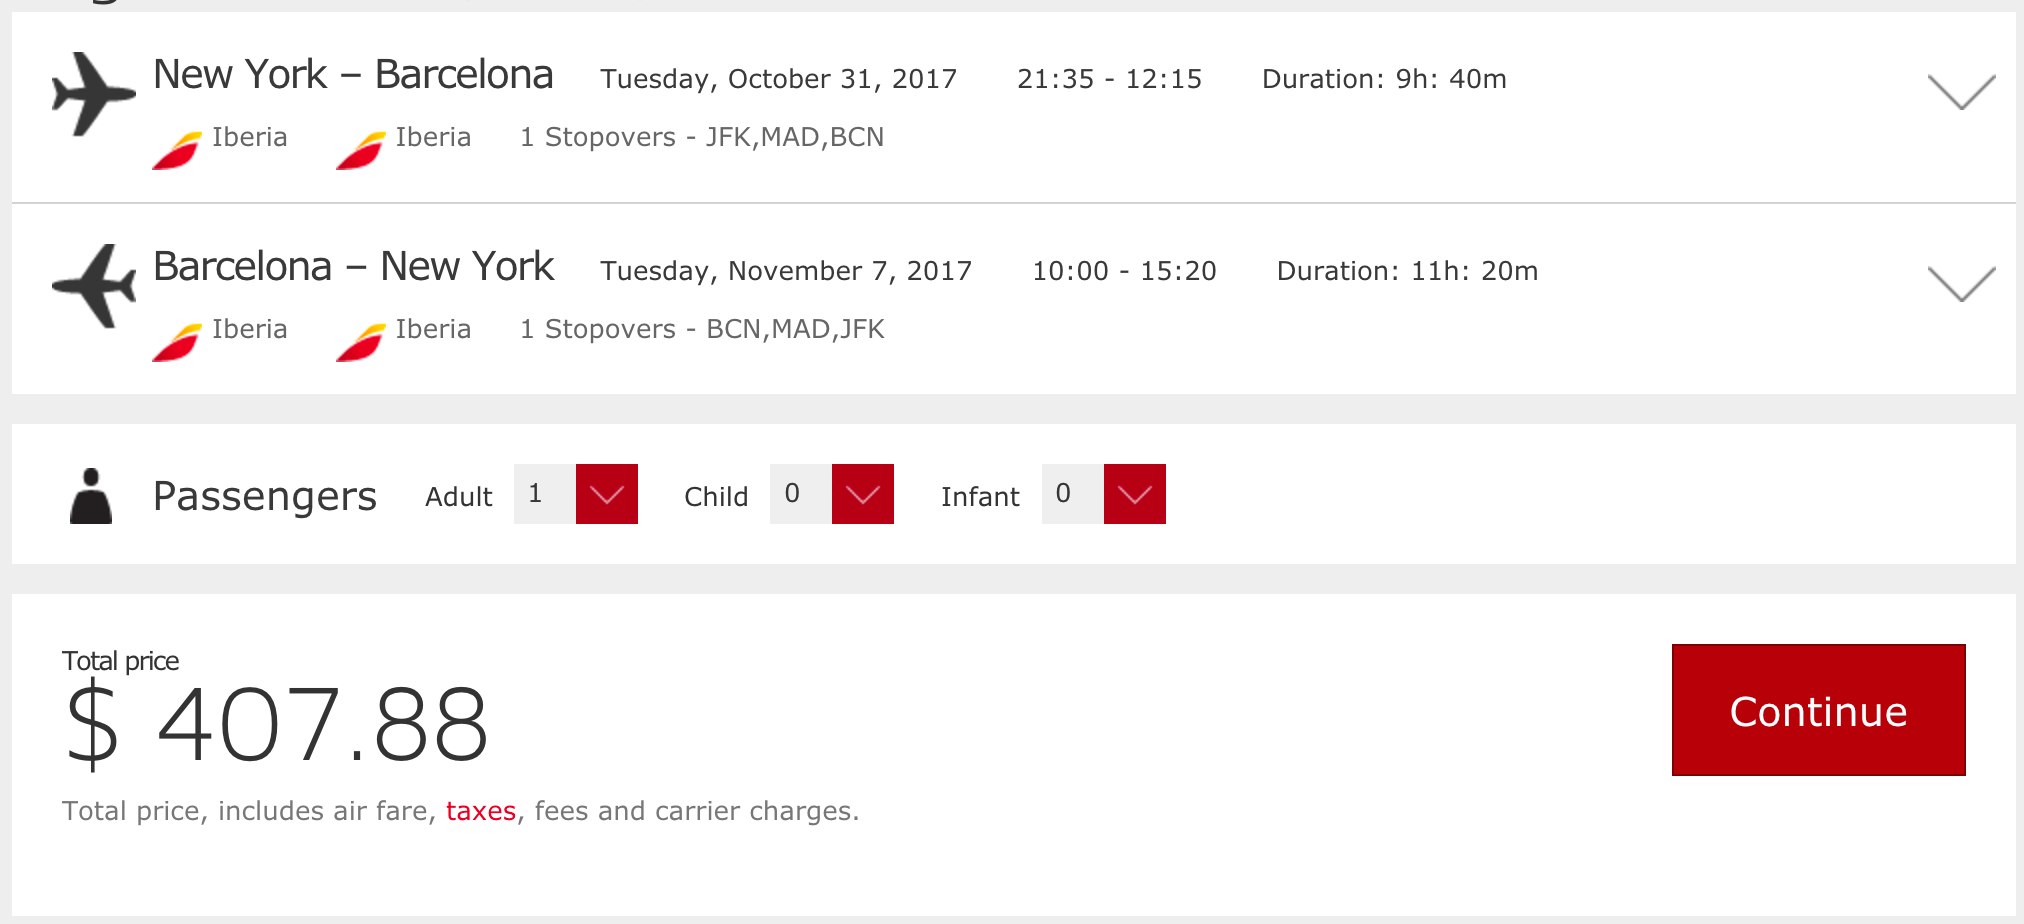Expand New York – Barcelona flight details
Viewport: 2024px width, 924px height.
click(x=1961, y=92)
